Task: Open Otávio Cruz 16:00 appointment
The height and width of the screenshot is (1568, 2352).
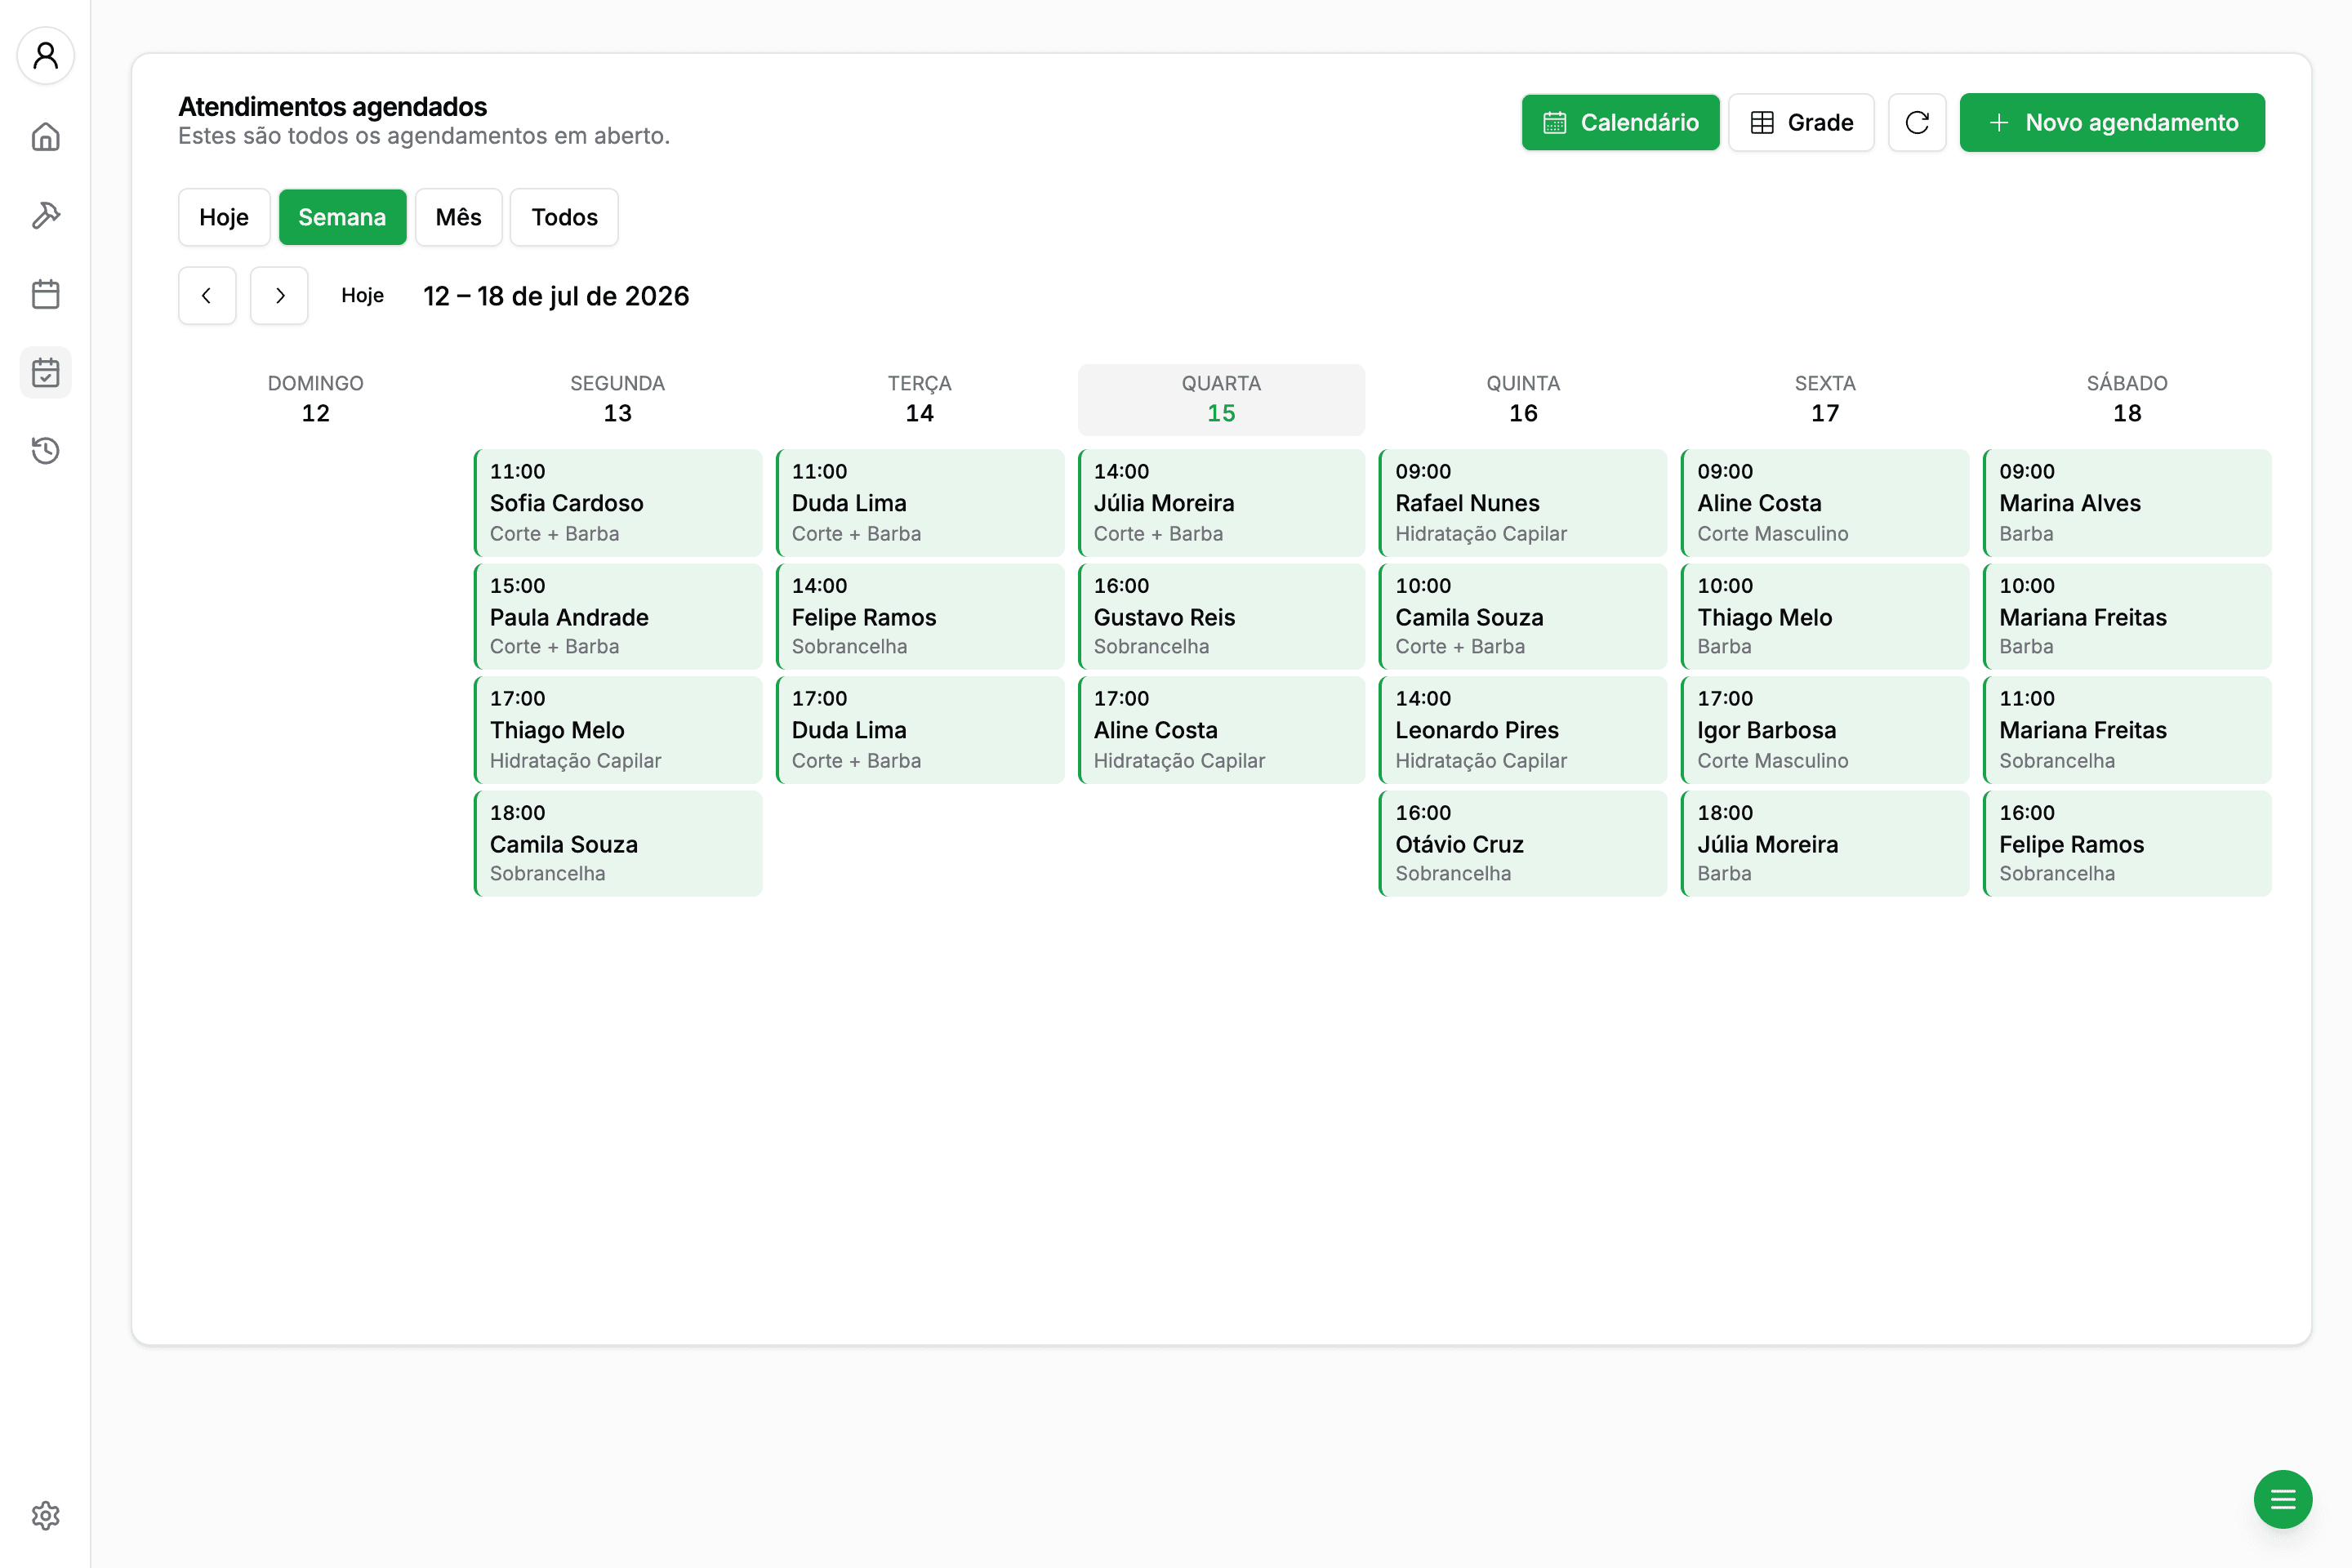Action: [x=1523, y=843]
